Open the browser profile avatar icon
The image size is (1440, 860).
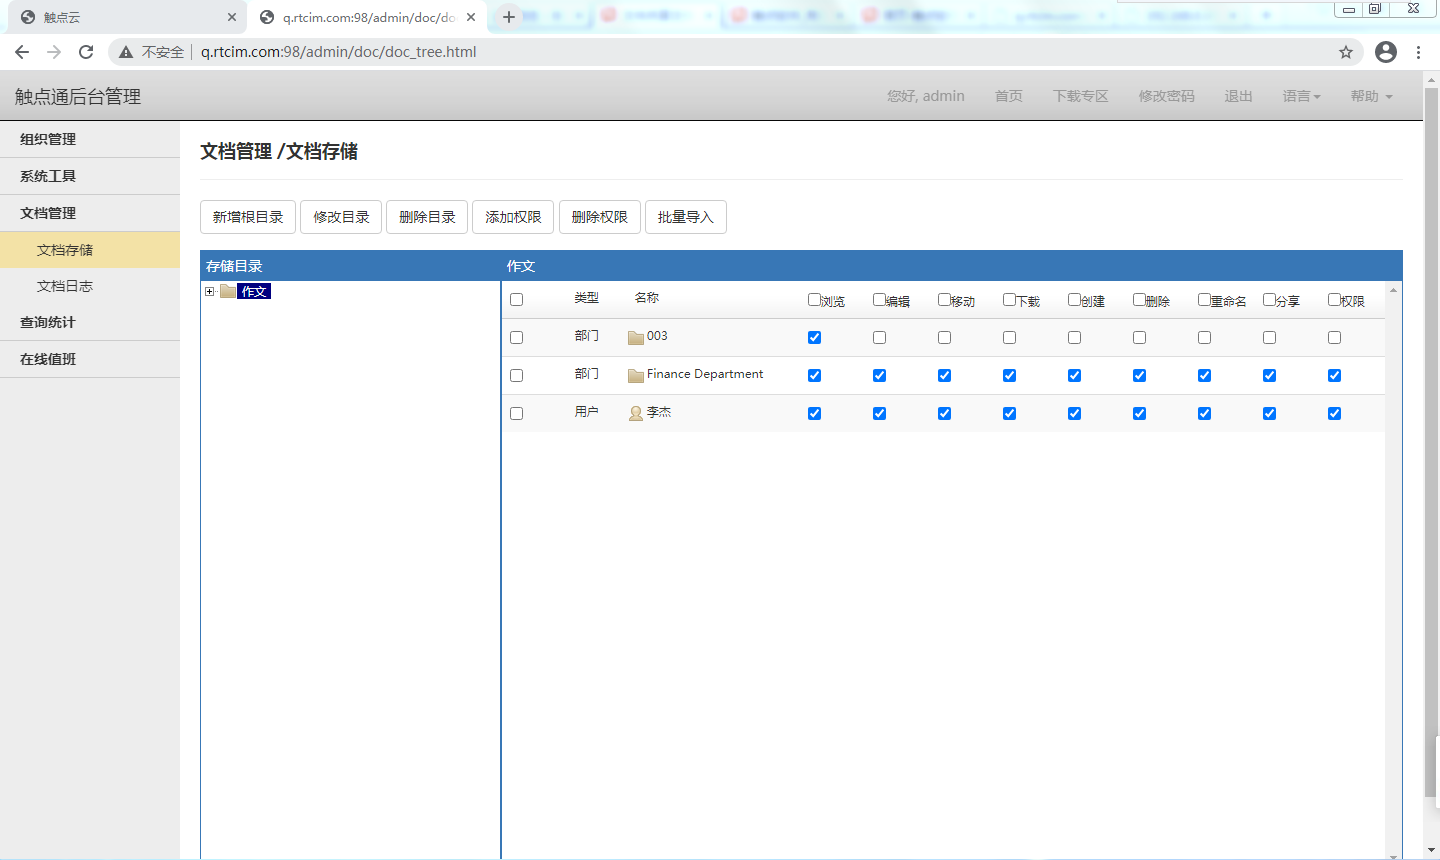pyautogui.click(x=1385, y=52)
